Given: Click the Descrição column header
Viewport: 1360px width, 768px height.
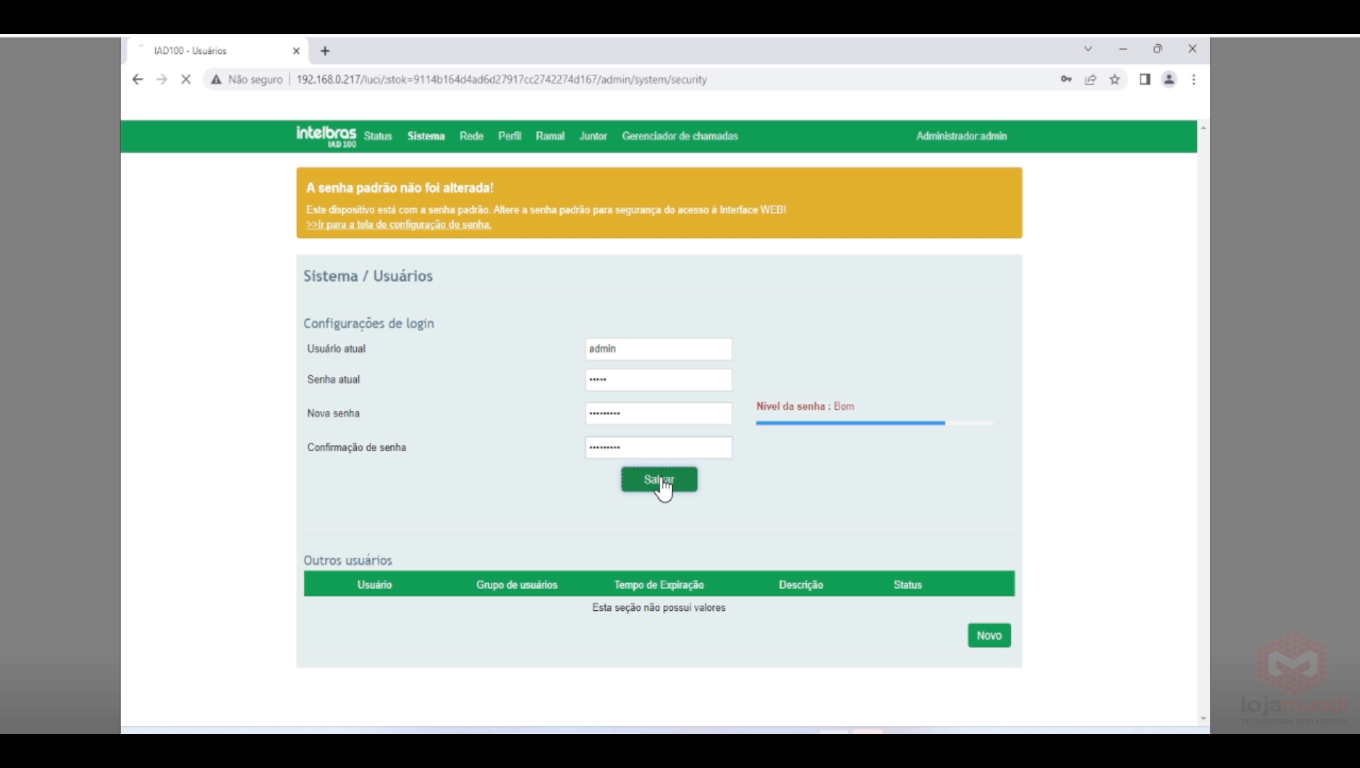Looking at the screenshot, I should point(801,585).
